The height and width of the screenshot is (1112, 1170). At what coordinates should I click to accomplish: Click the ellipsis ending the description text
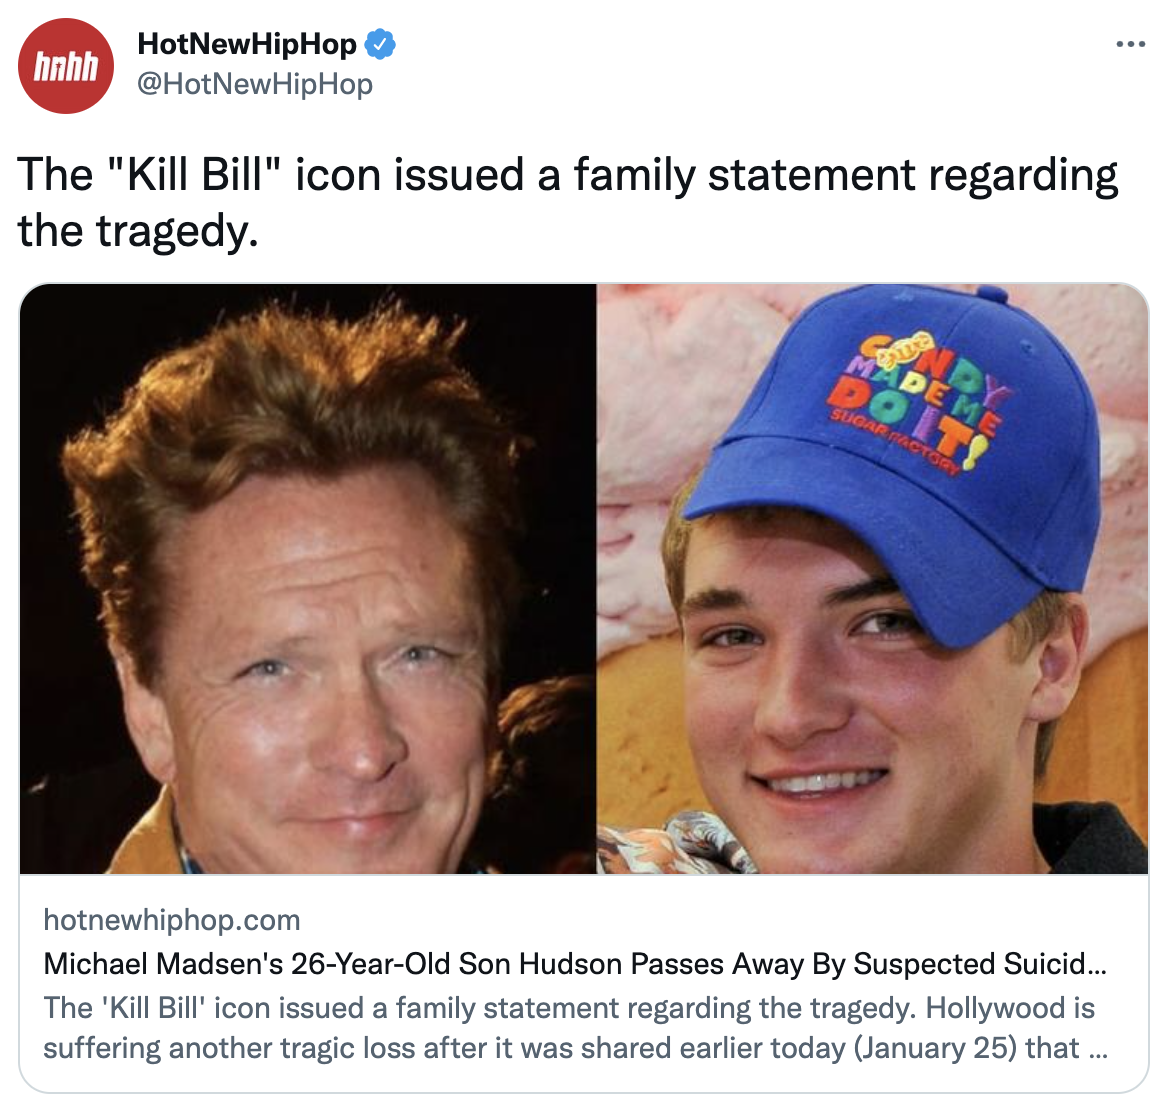(x=1098, y=1049)
